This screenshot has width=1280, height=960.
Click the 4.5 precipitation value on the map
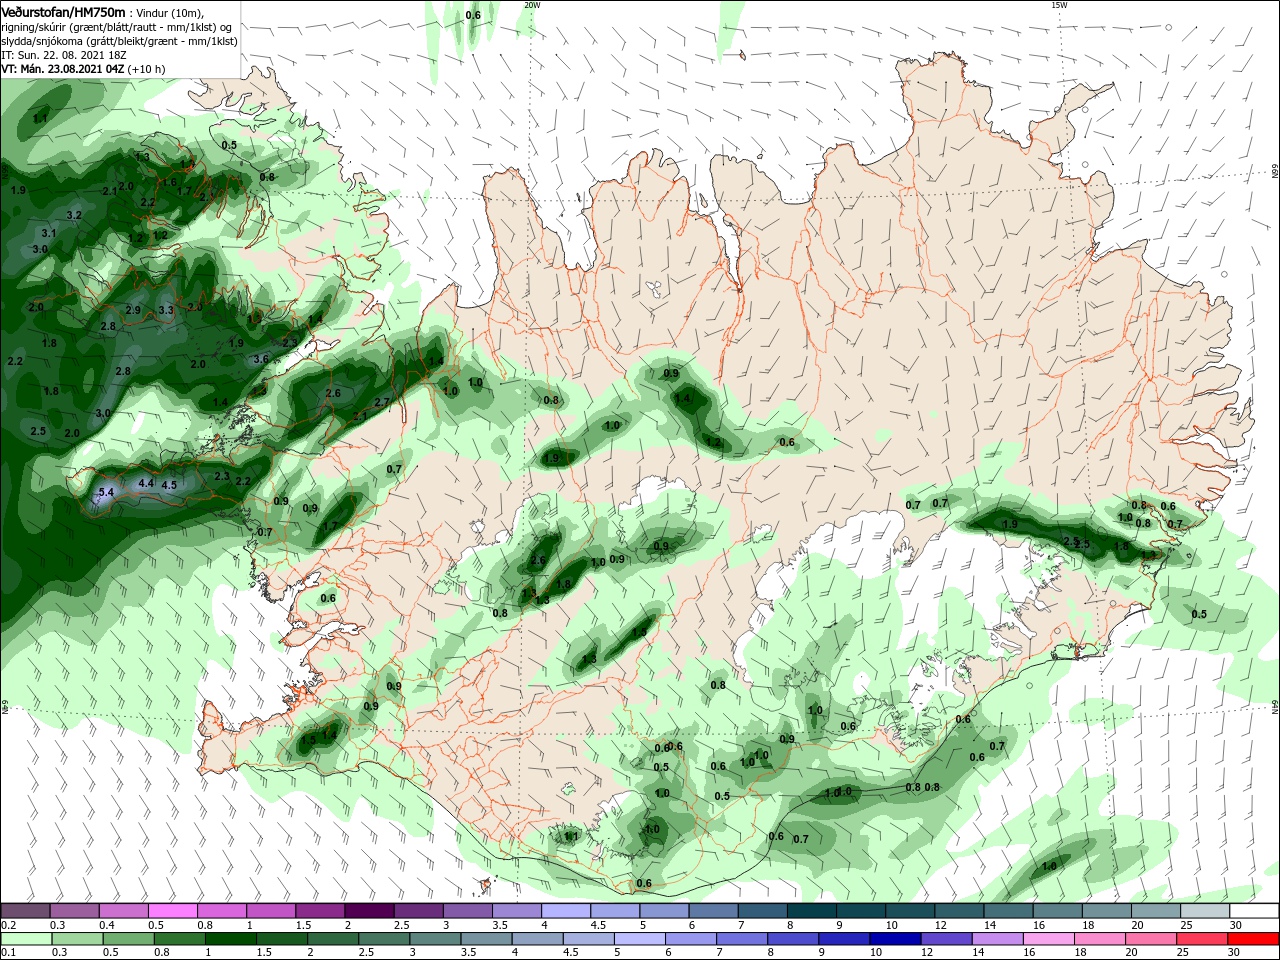[169, 485]
